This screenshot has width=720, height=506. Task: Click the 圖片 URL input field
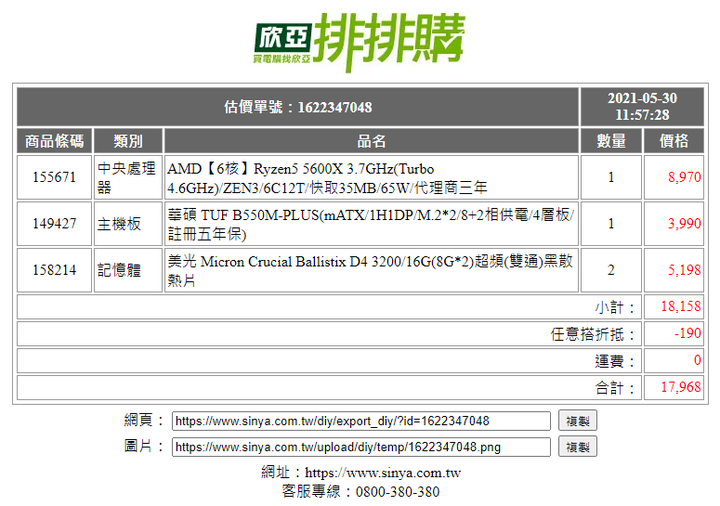361,447
